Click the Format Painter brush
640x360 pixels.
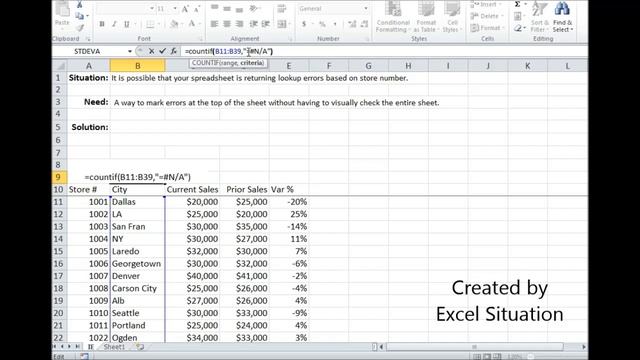click(x=80, y=27)
